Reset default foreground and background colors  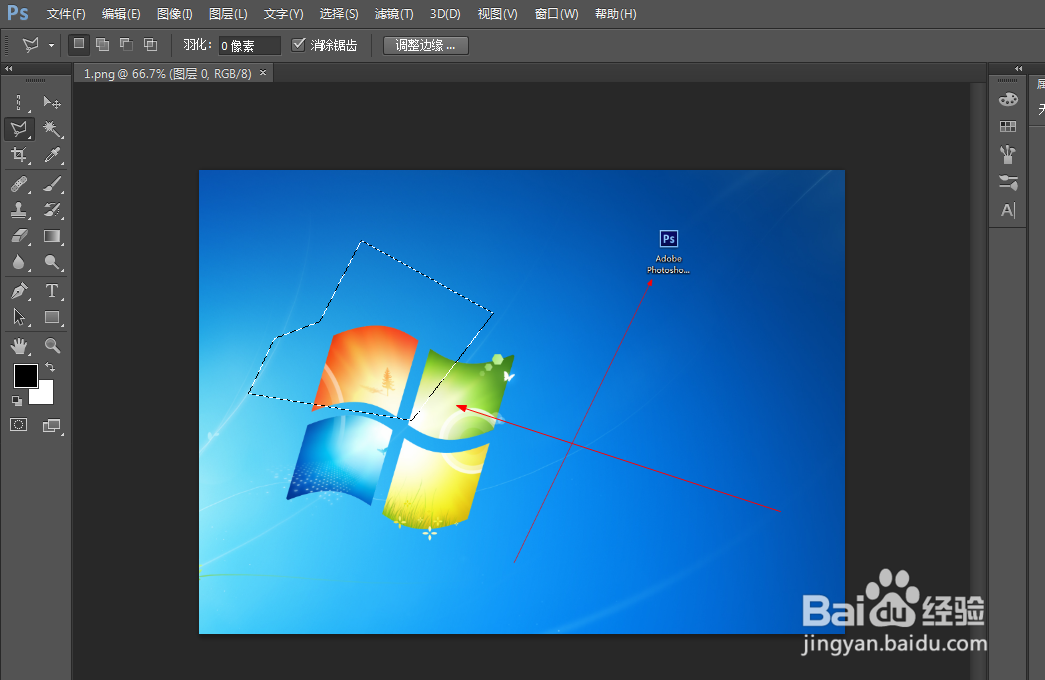[17, 401]
